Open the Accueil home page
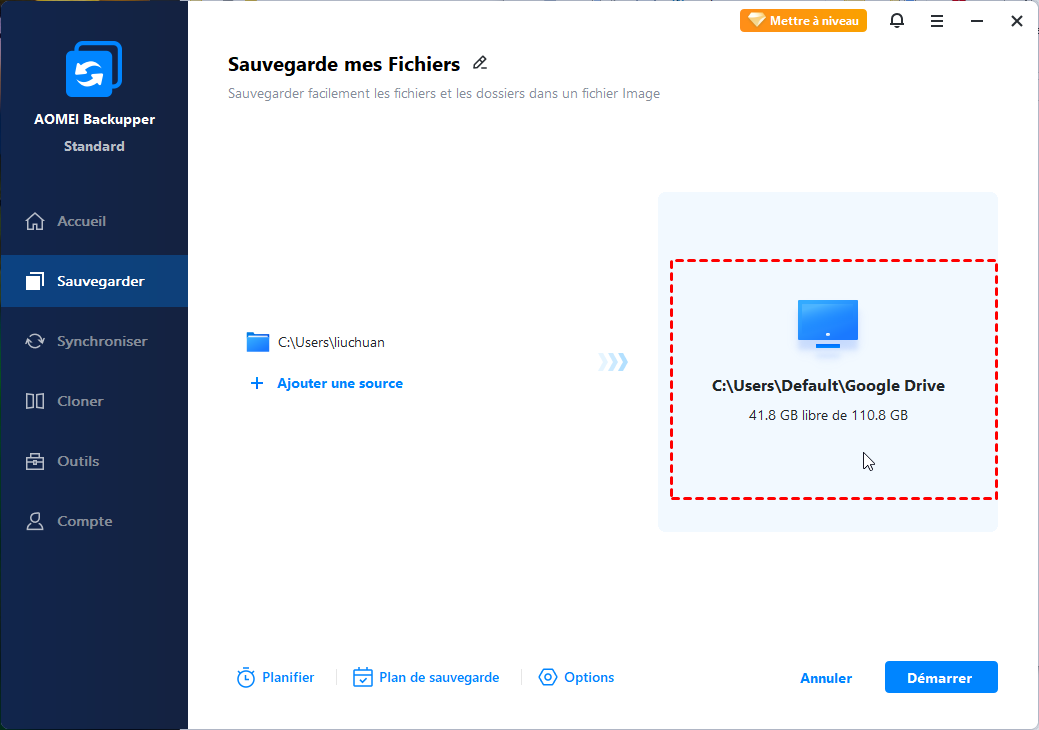1039x730 pixels. pyautogui.click(x=94, y=221)
